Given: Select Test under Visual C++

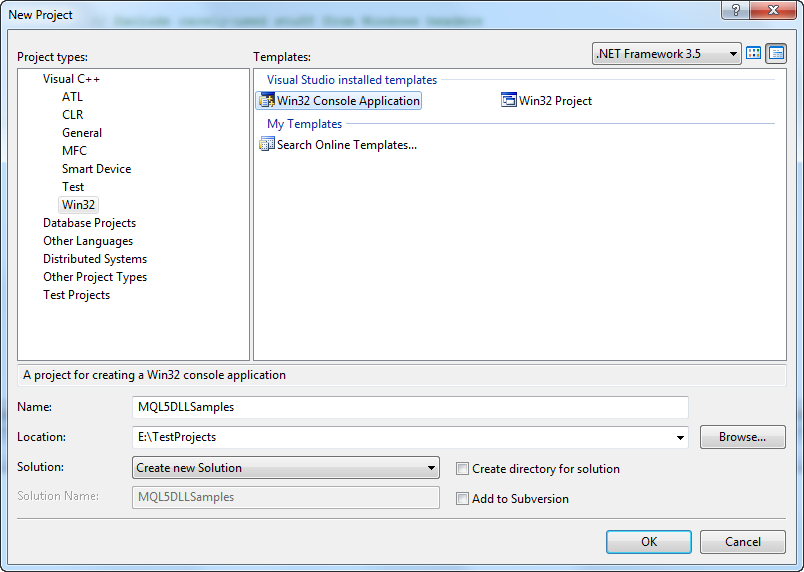Looking at the screenshot, I should pos(73,187).
